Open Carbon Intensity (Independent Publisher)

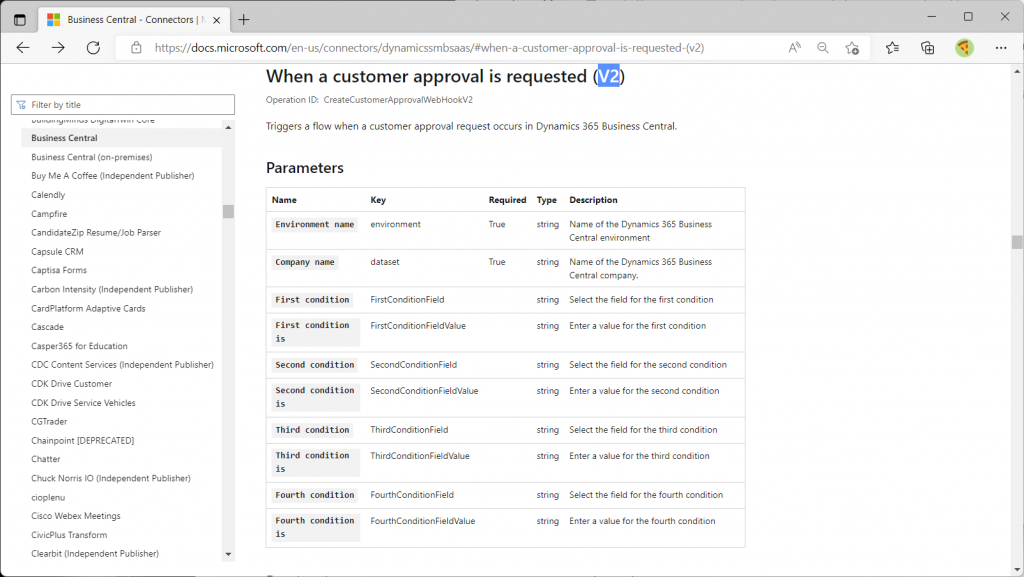[x=112, y=289]
